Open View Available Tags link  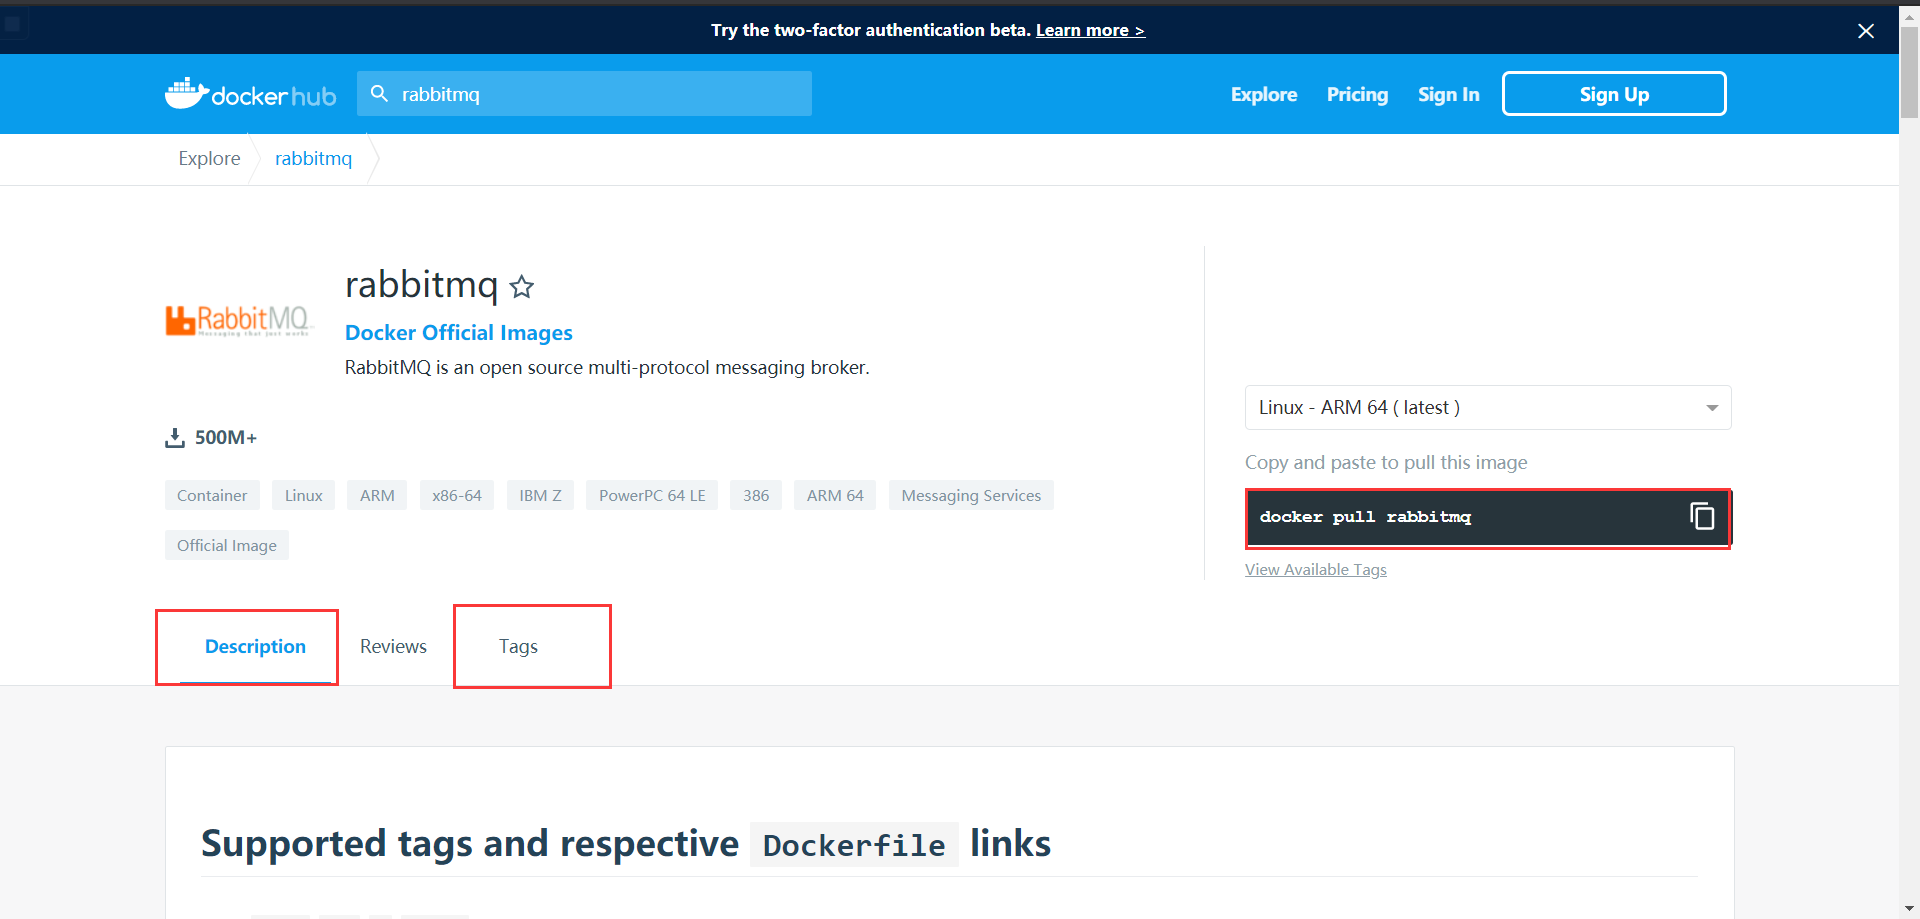pyautogui.click(x=1316, y=569)
